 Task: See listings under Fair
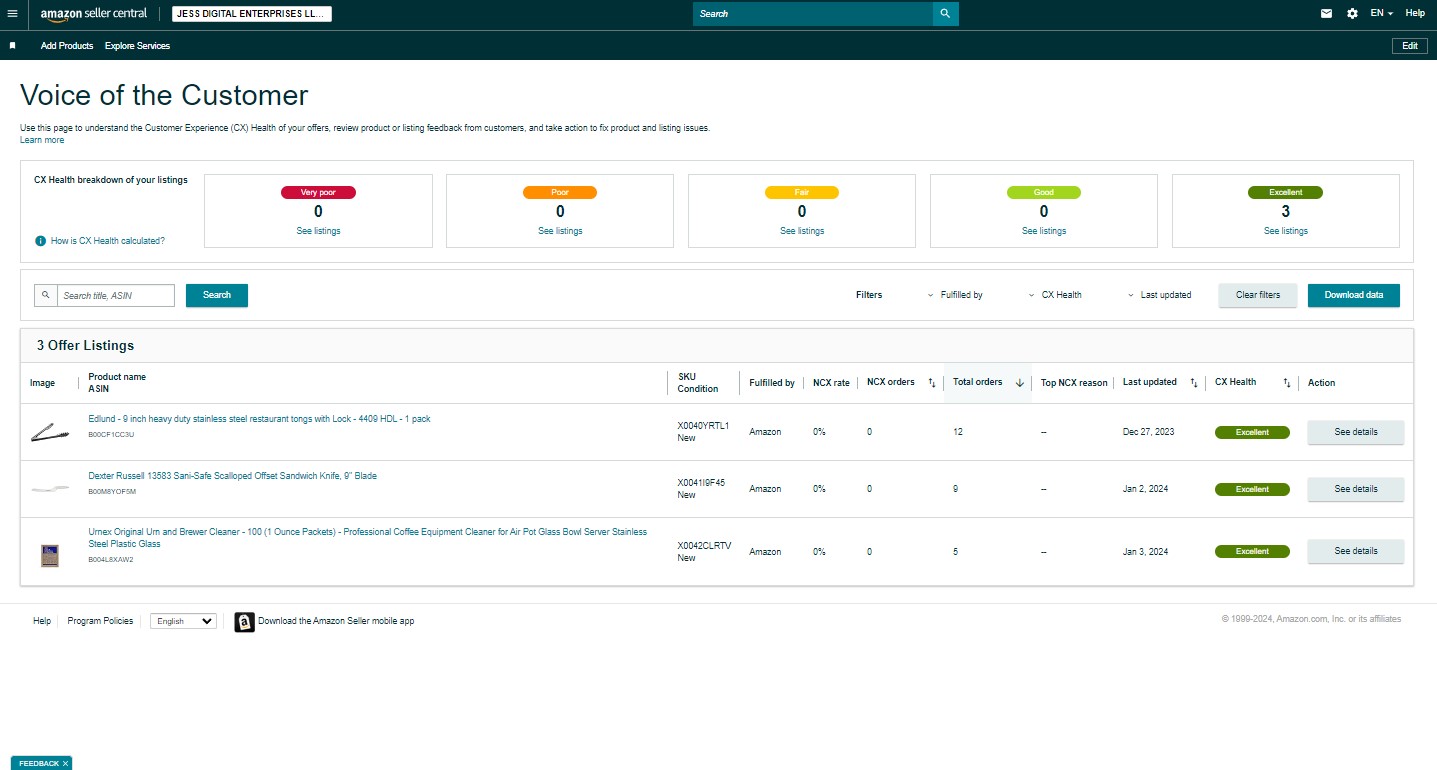802,231
